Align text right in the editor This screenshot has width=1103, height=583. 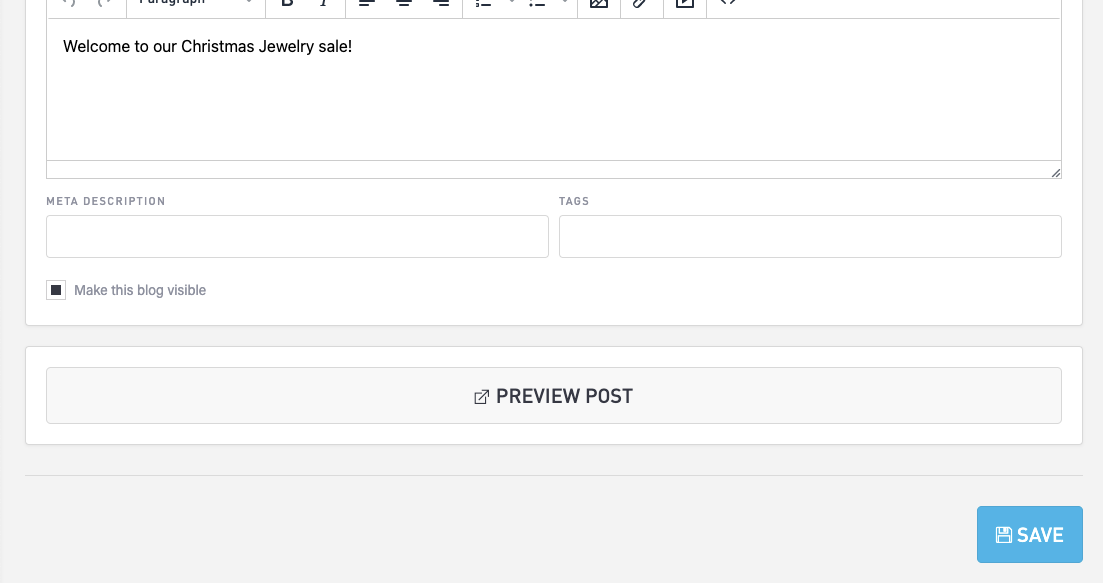[x=441, y=4]
